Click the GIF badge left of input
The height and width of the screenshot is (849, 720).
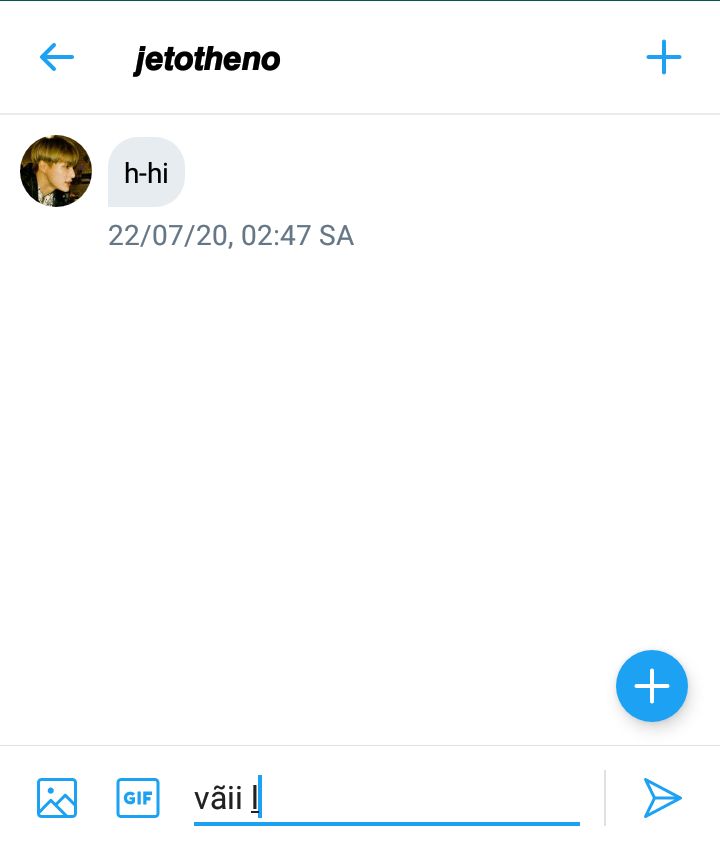138,798
